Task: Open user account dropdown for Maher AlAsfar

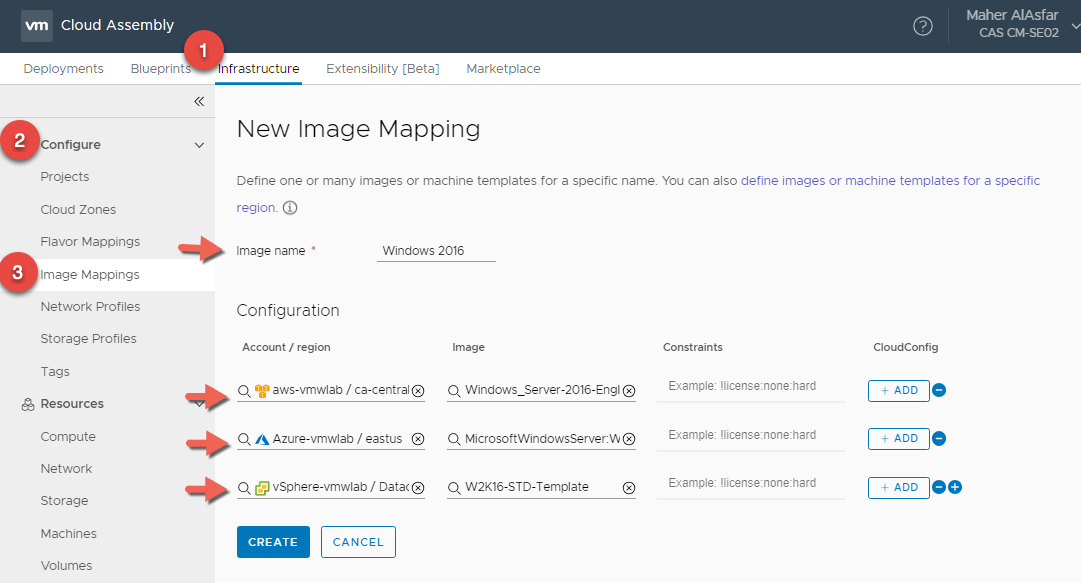Action: pos(1073,26)
